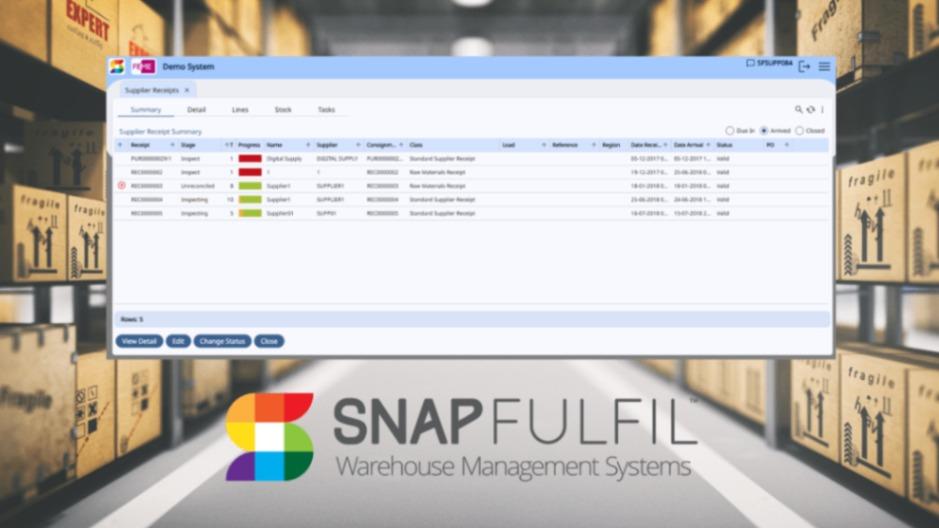
Task: Open the Supplier column filter arrow
Action: pyautogui.click(x=358, y=145)
